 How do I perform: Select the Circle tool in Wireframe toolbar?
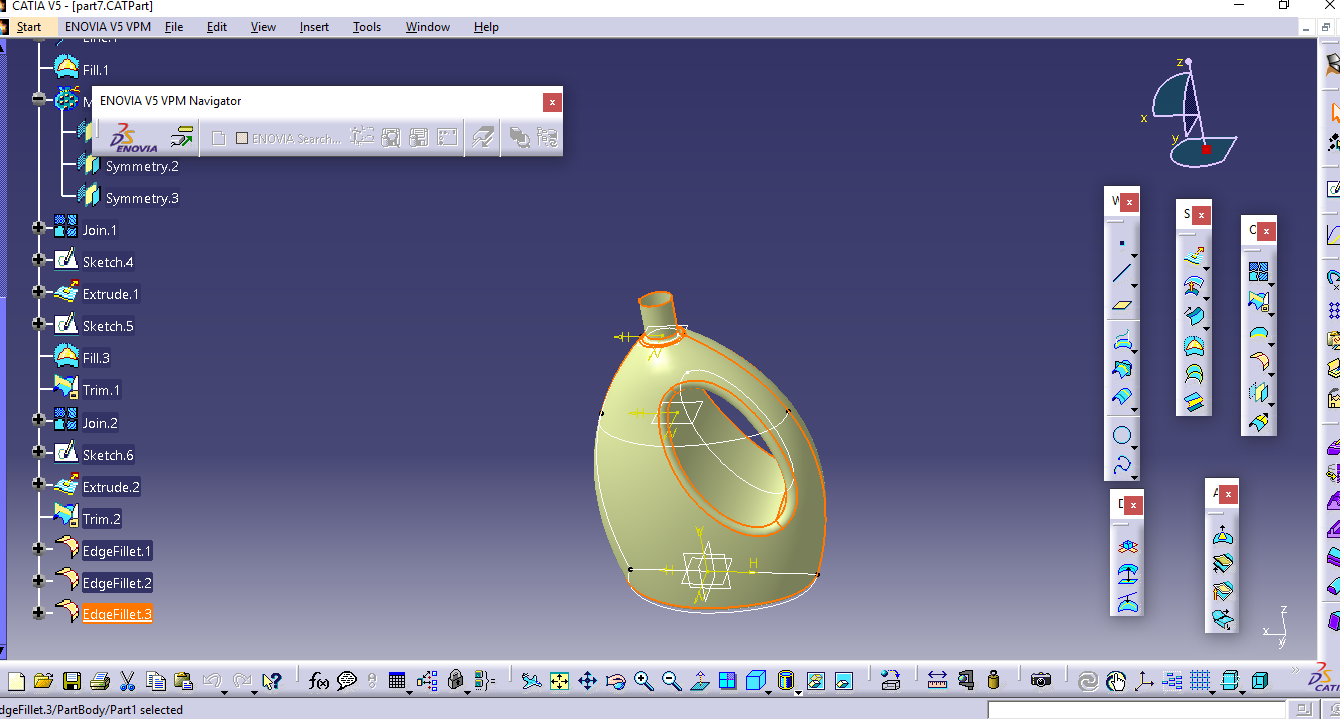pyautogui.click(x=1122, y=436)
